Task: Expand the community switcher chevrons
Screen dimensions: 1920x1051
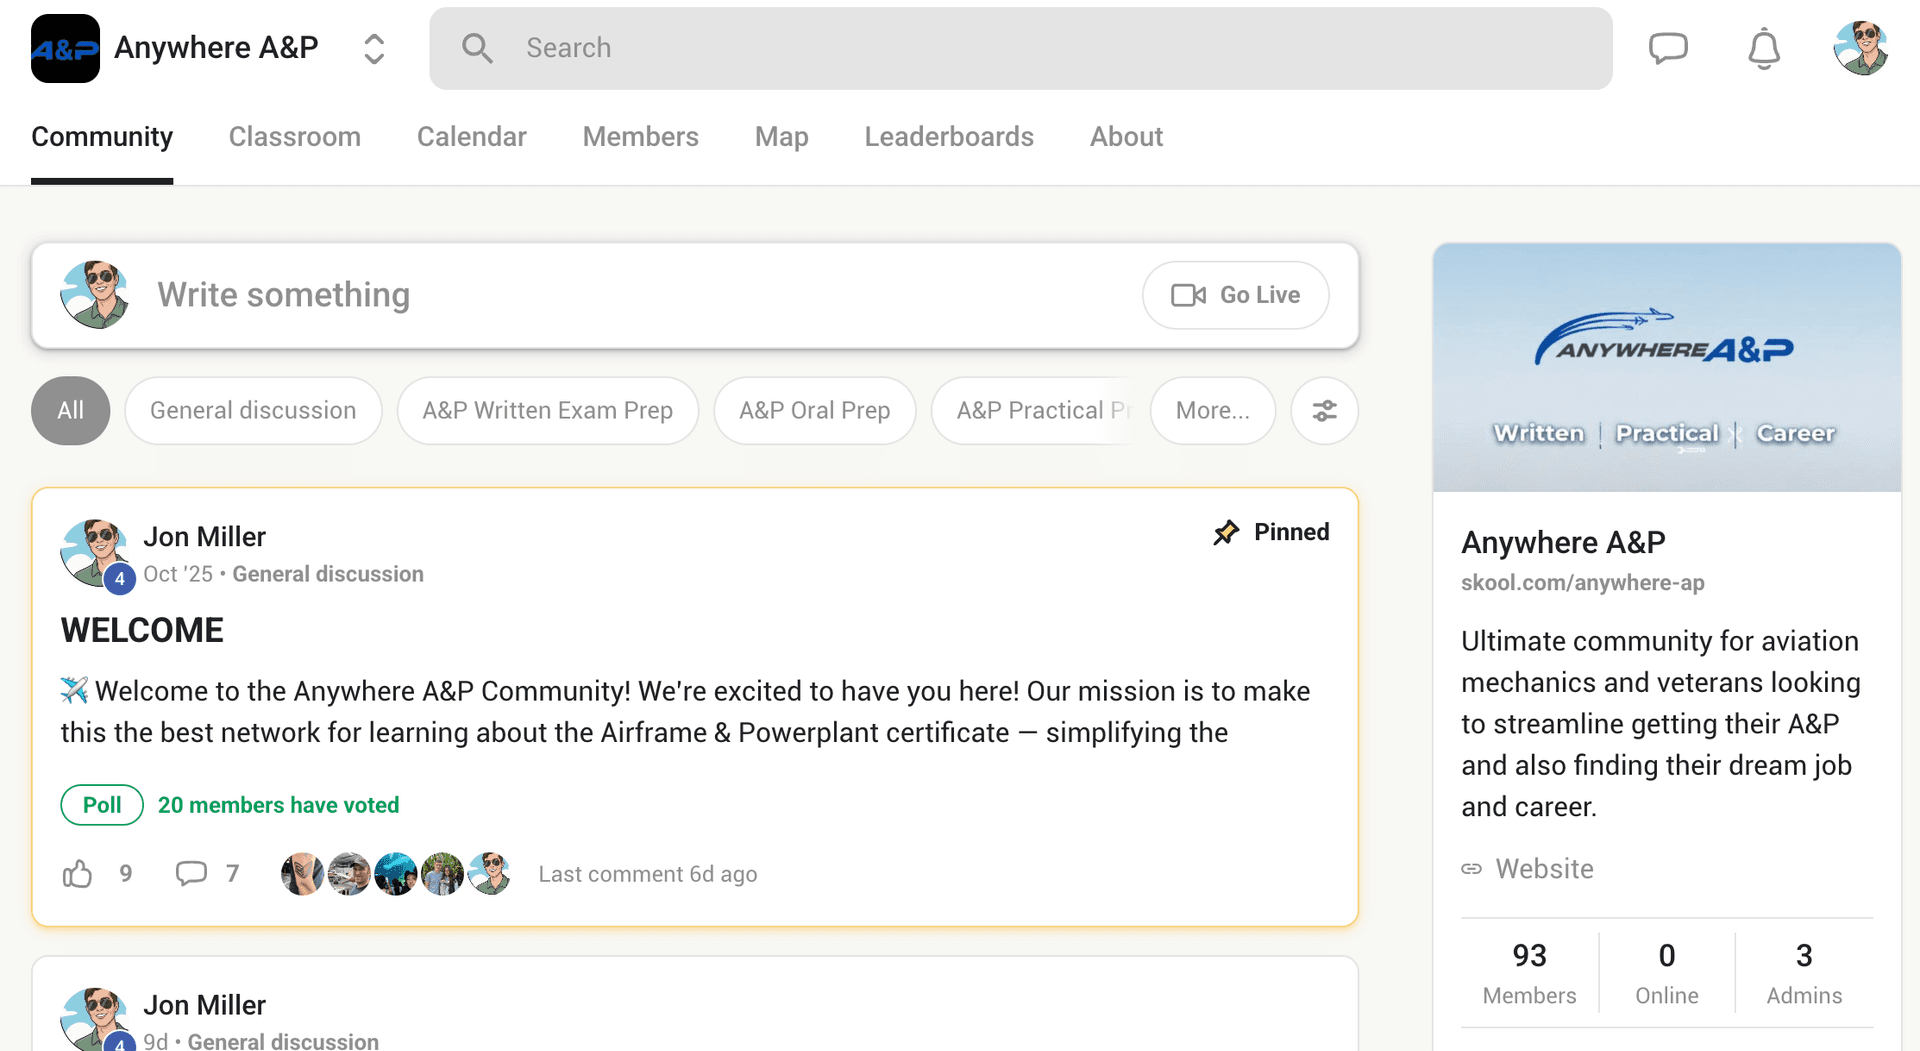Action: [374, 48]
